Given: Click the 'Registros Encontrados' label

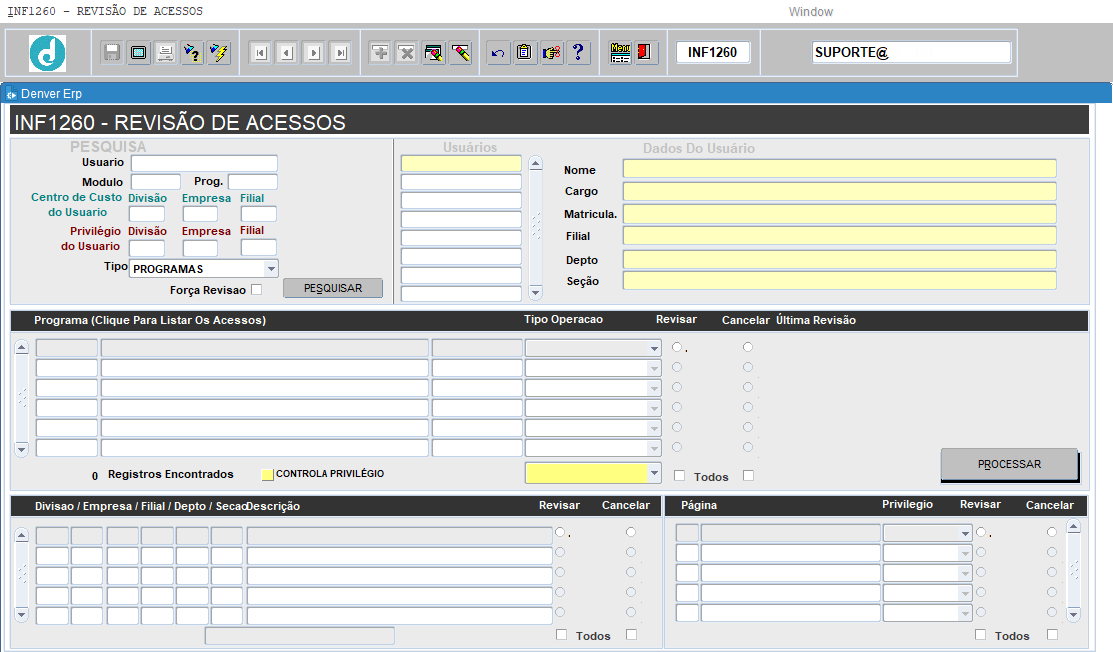Looking at the screenshot, I should pos(170,474).
